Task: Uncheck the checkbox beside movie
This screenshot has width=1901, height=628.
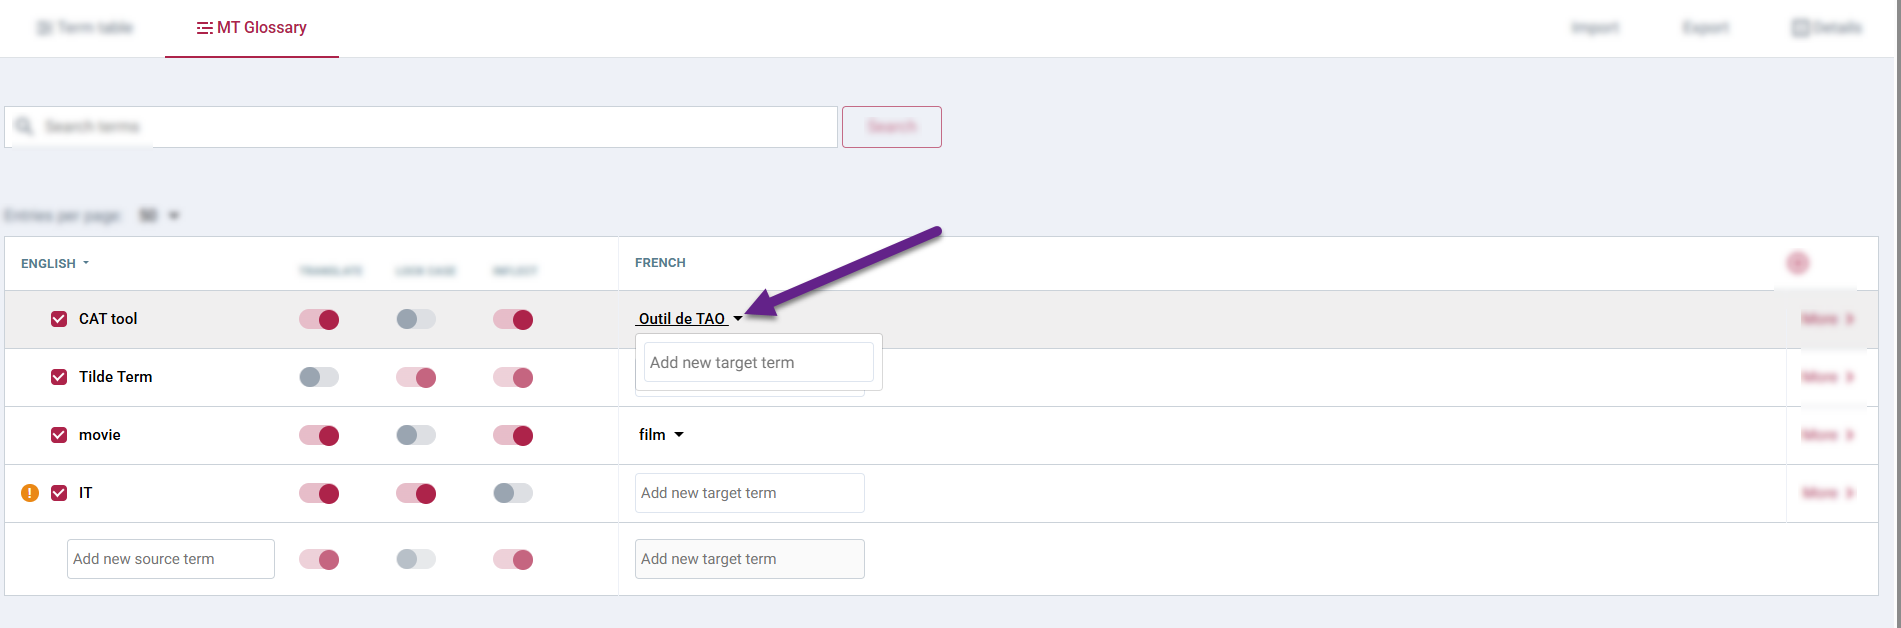Action: click(x=59, y=435)
